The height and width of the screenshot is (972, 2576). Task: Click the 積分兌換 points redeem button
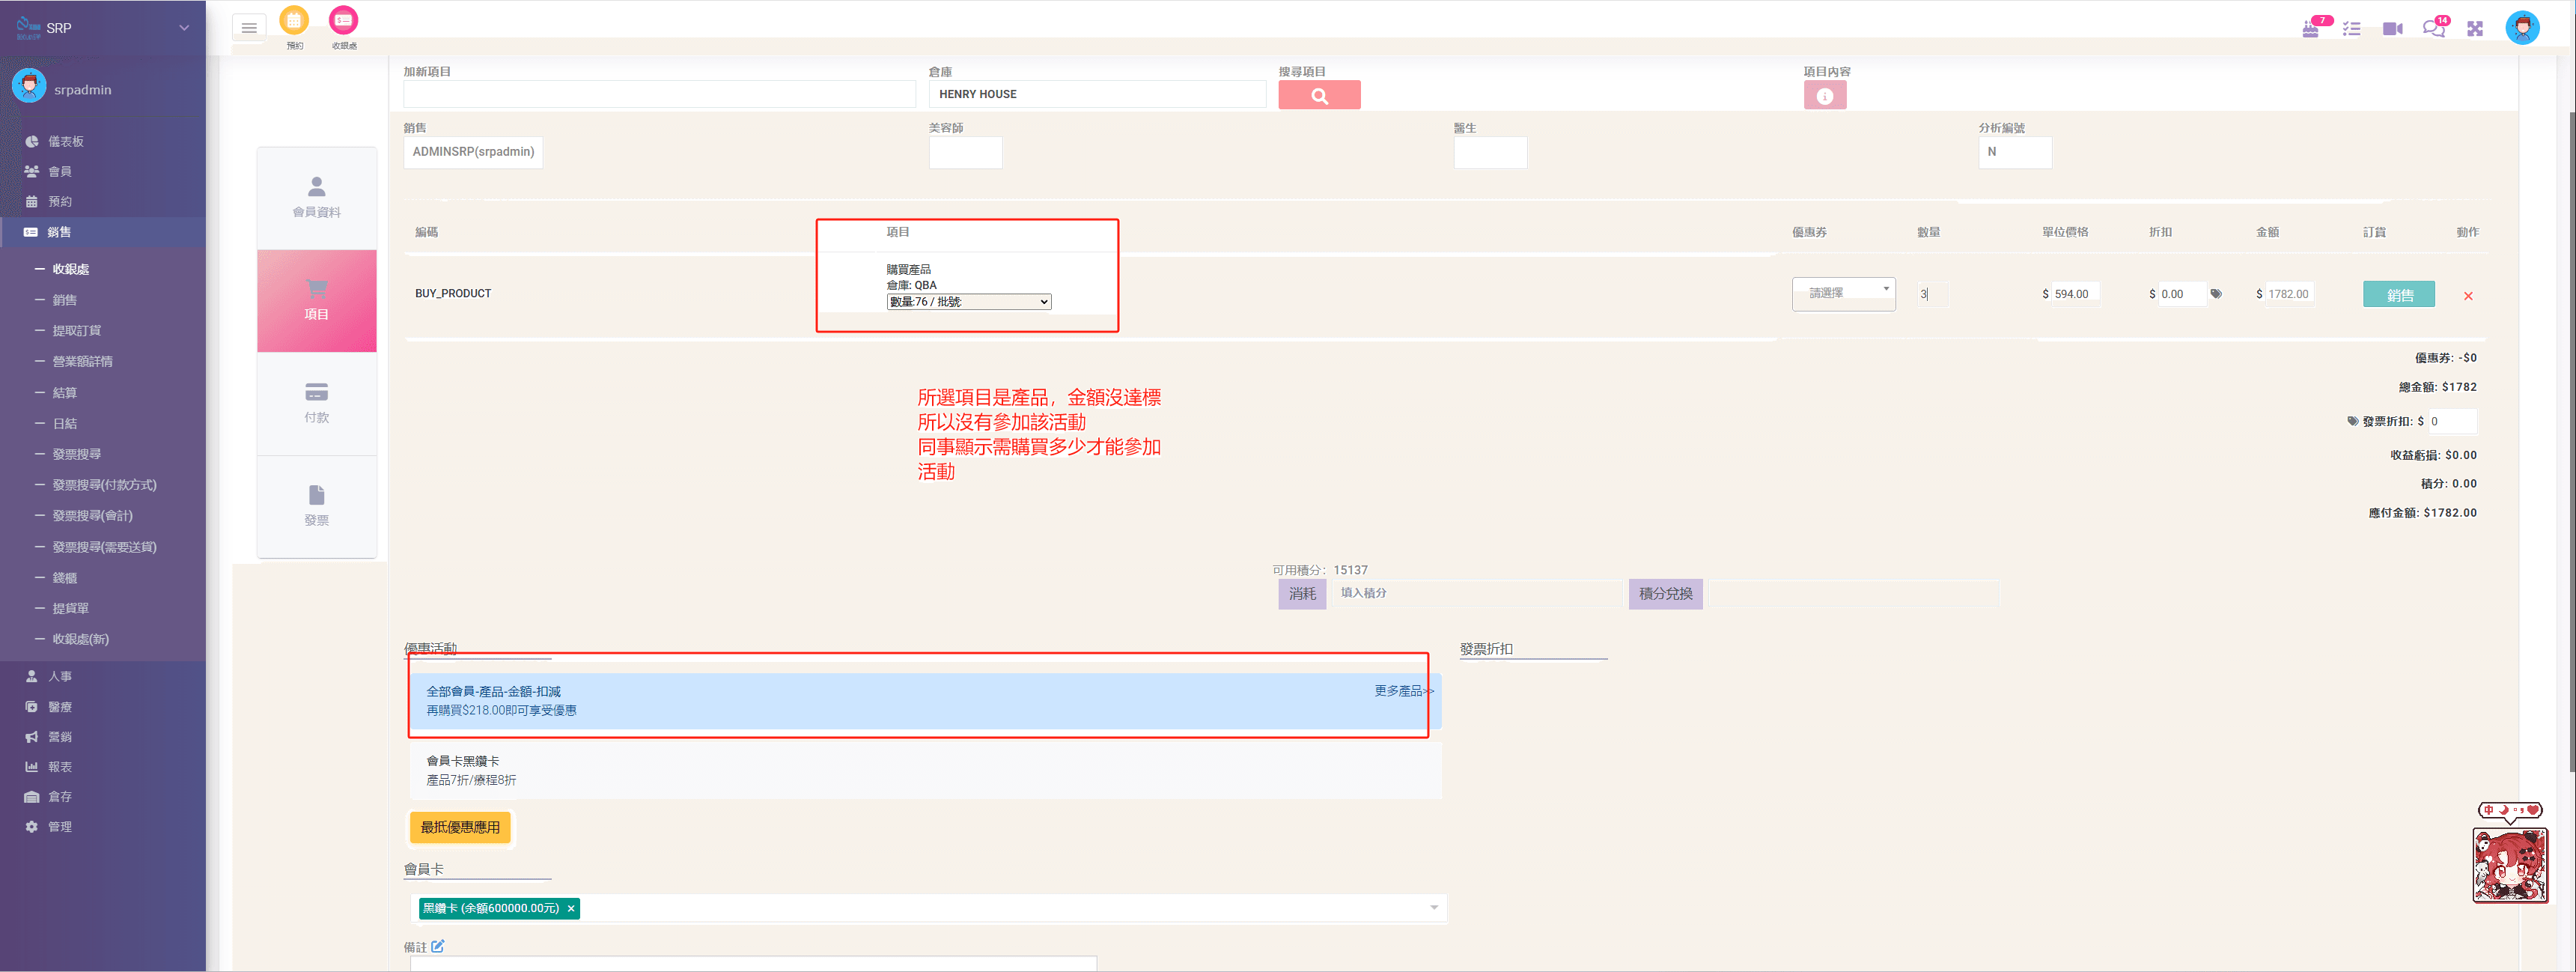tap(1665, 594)
